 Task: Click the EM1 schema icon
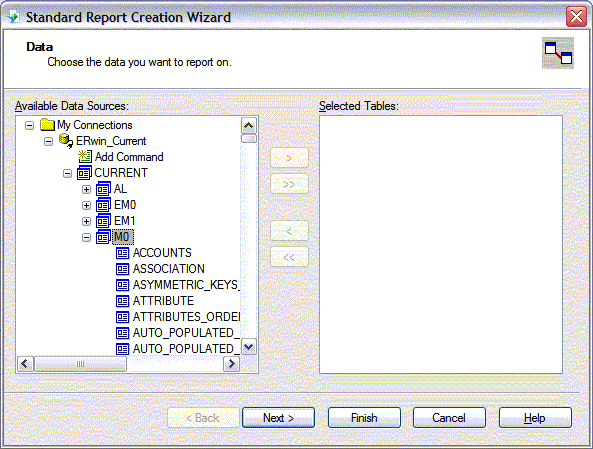pyautogui.click(x=103, y=221)
